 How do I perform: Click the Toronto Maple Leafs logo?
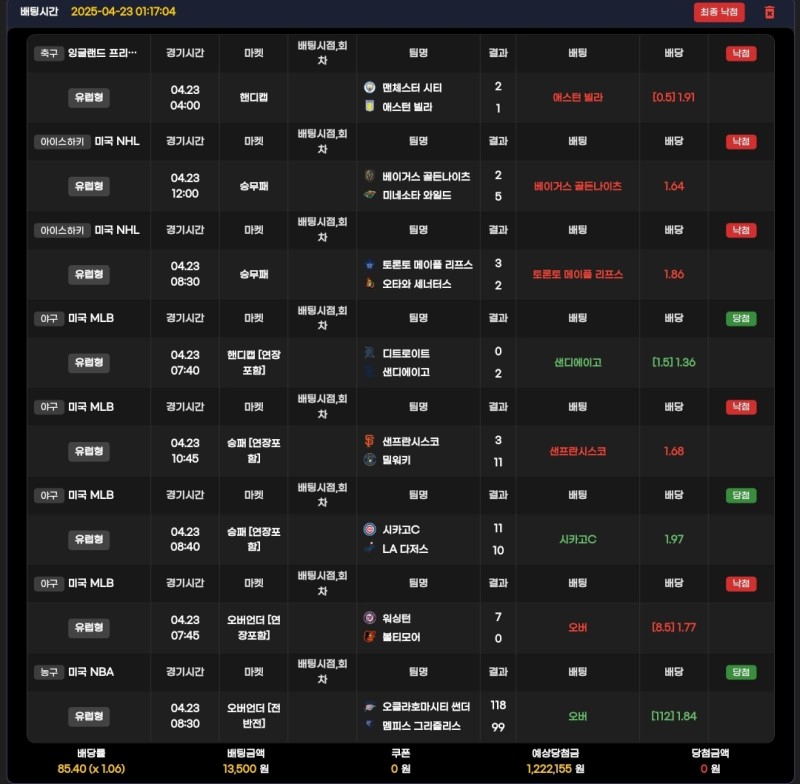tap(370, 265)
